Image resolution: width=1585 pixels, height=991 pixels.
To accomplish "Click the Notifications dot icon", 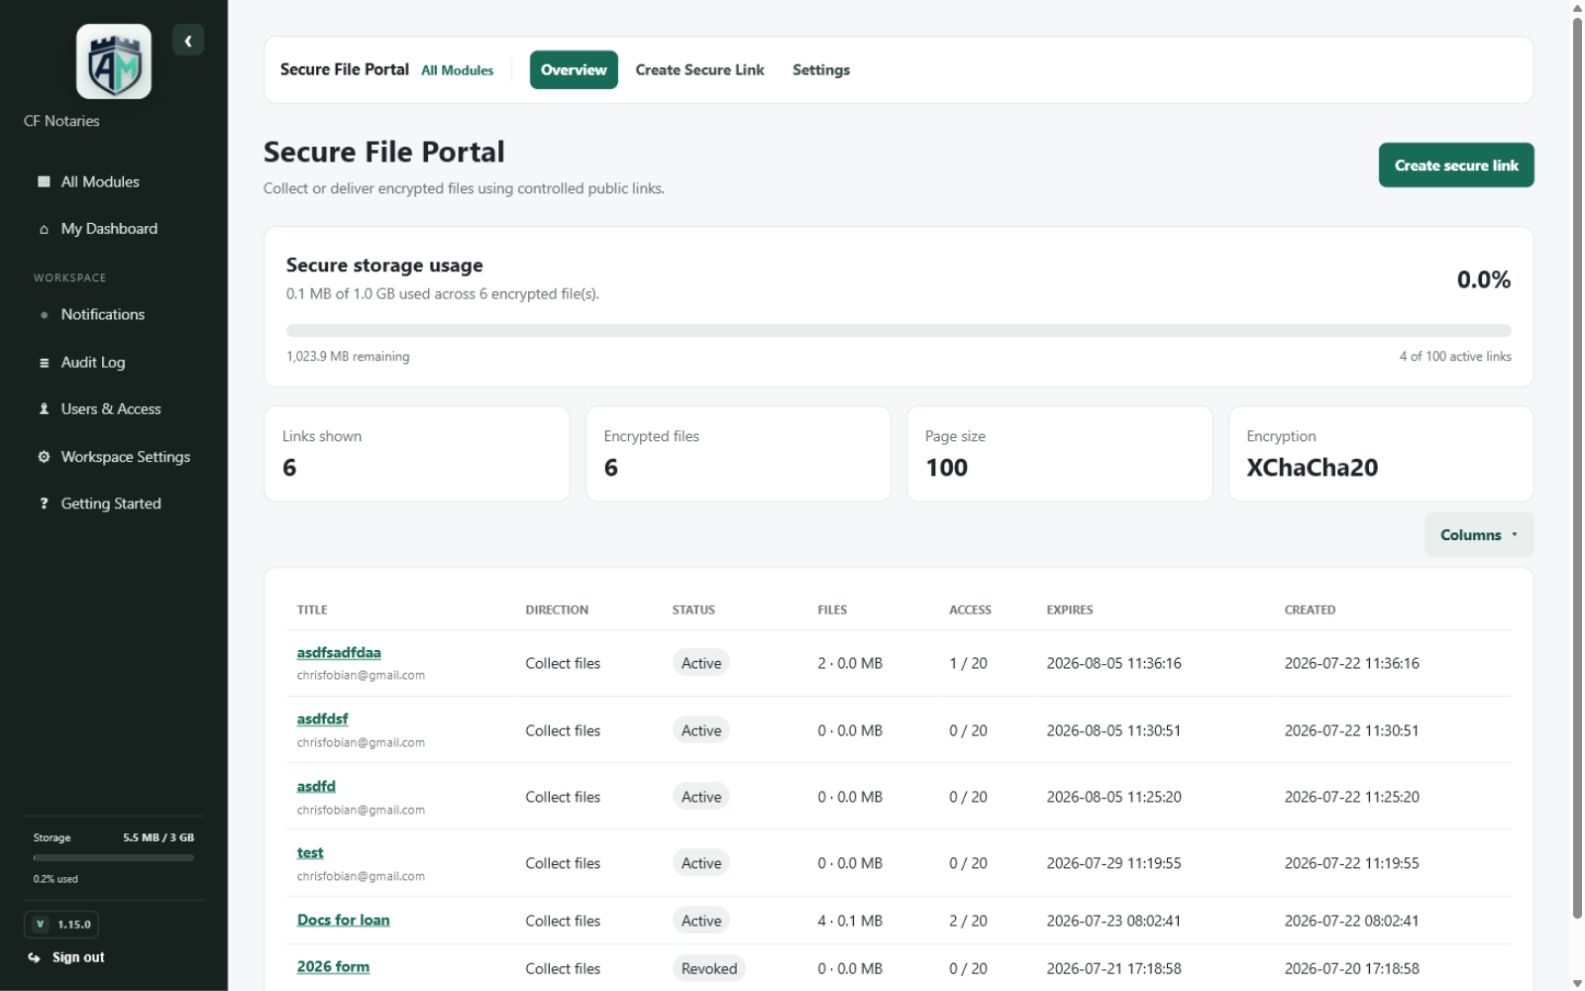I will [x=44, y=315].
